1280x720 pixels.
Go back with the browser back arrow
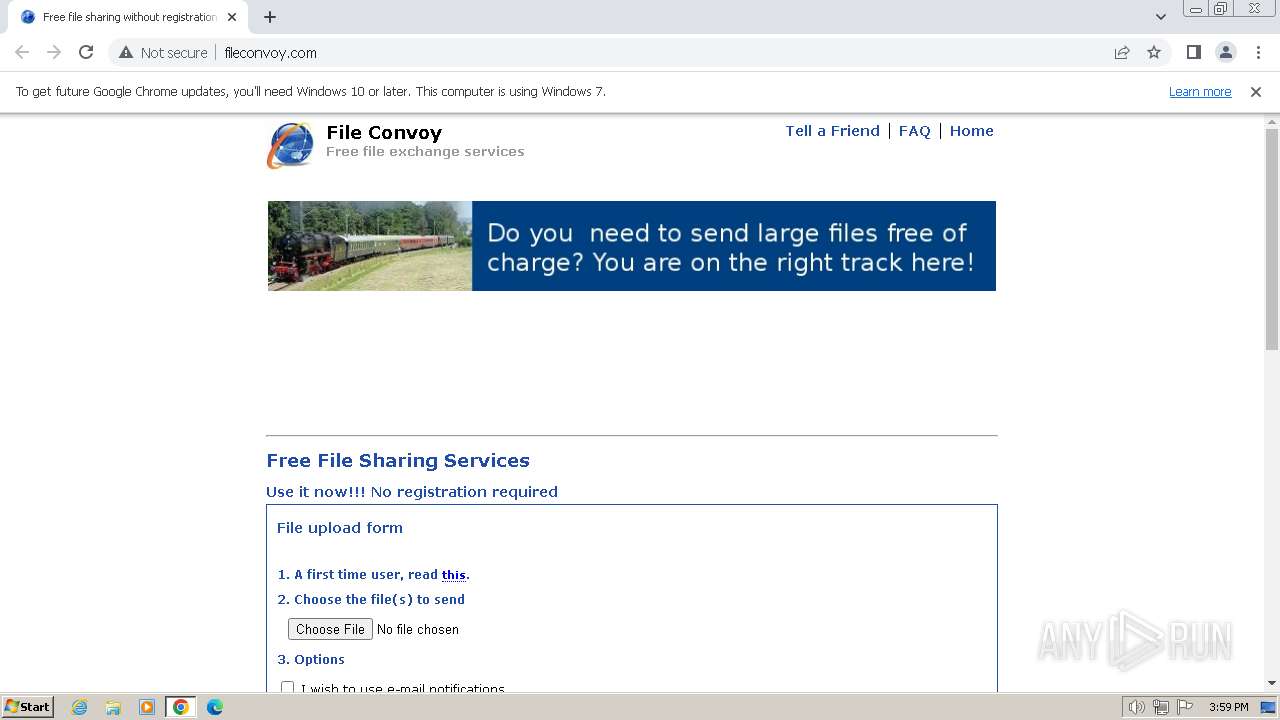pos(22,52)
